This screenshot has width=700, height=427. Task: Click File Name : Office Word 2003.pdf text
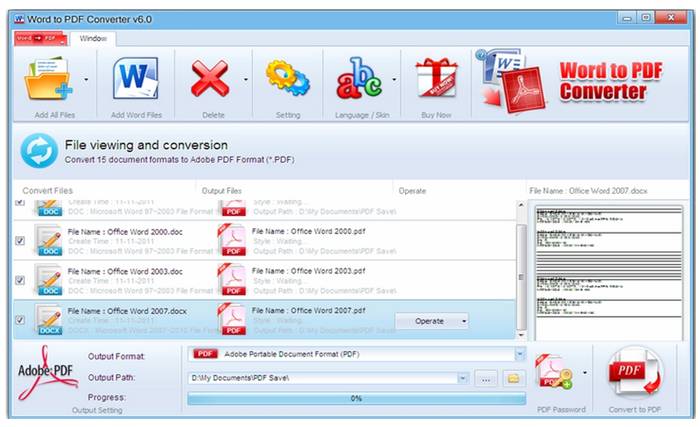coord(308,271)
